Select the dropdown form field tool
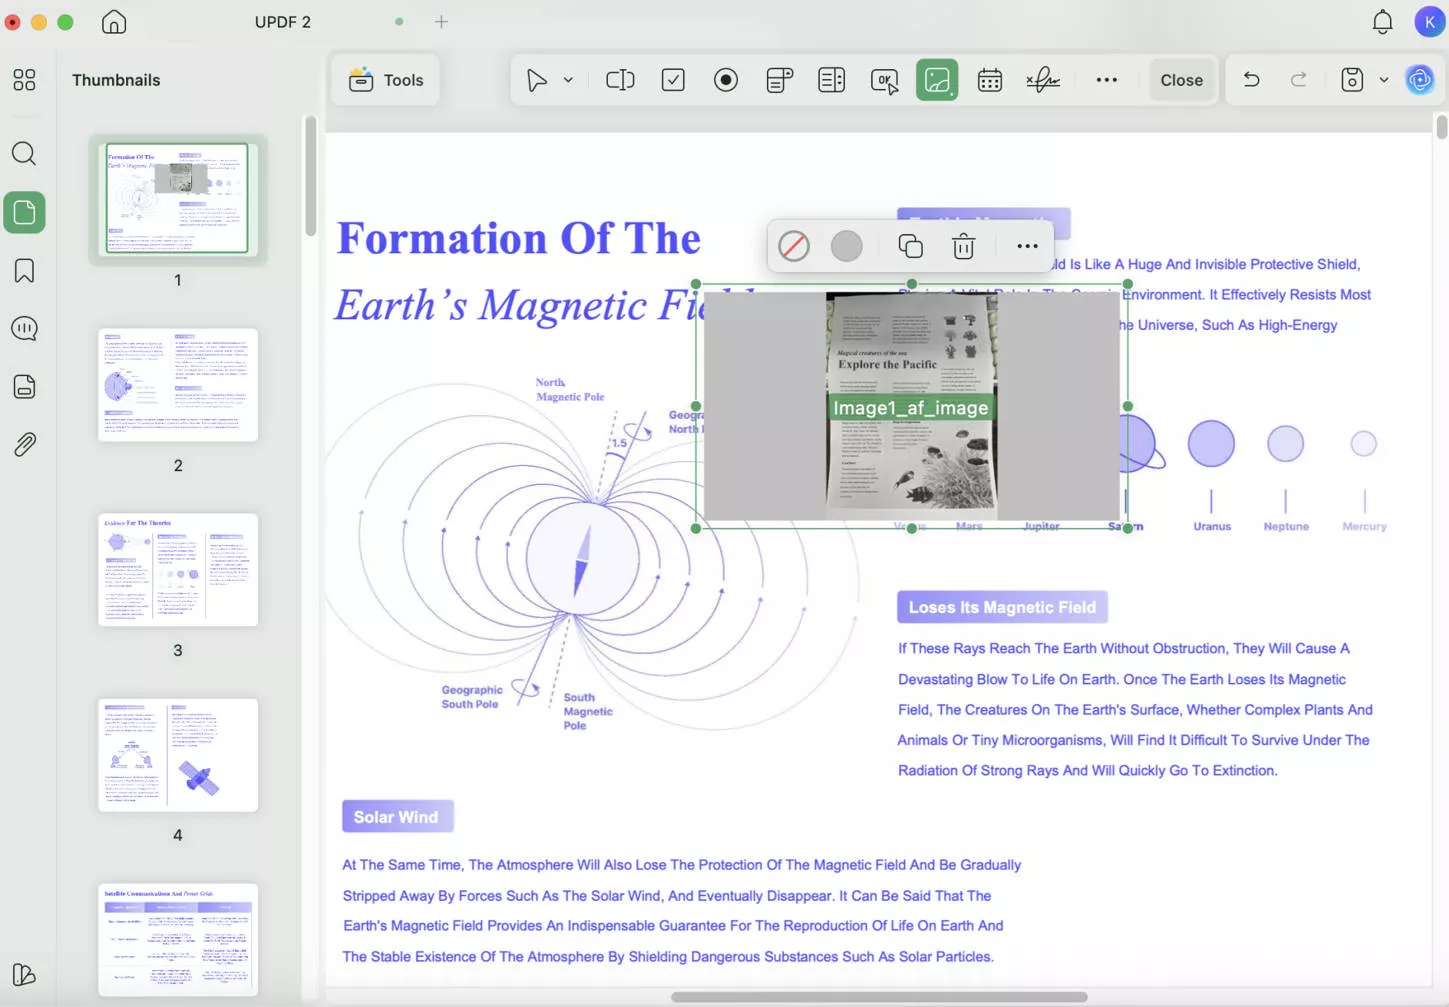 click(779, 80)
